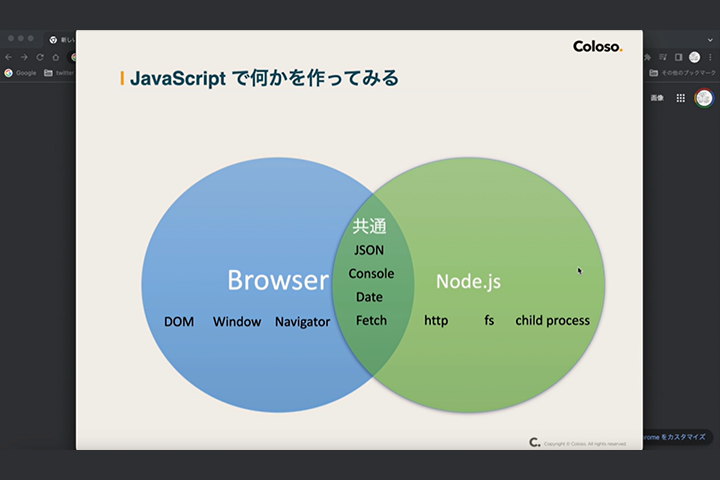Click Chrome's forward arrow button

(x=24, y=57)
